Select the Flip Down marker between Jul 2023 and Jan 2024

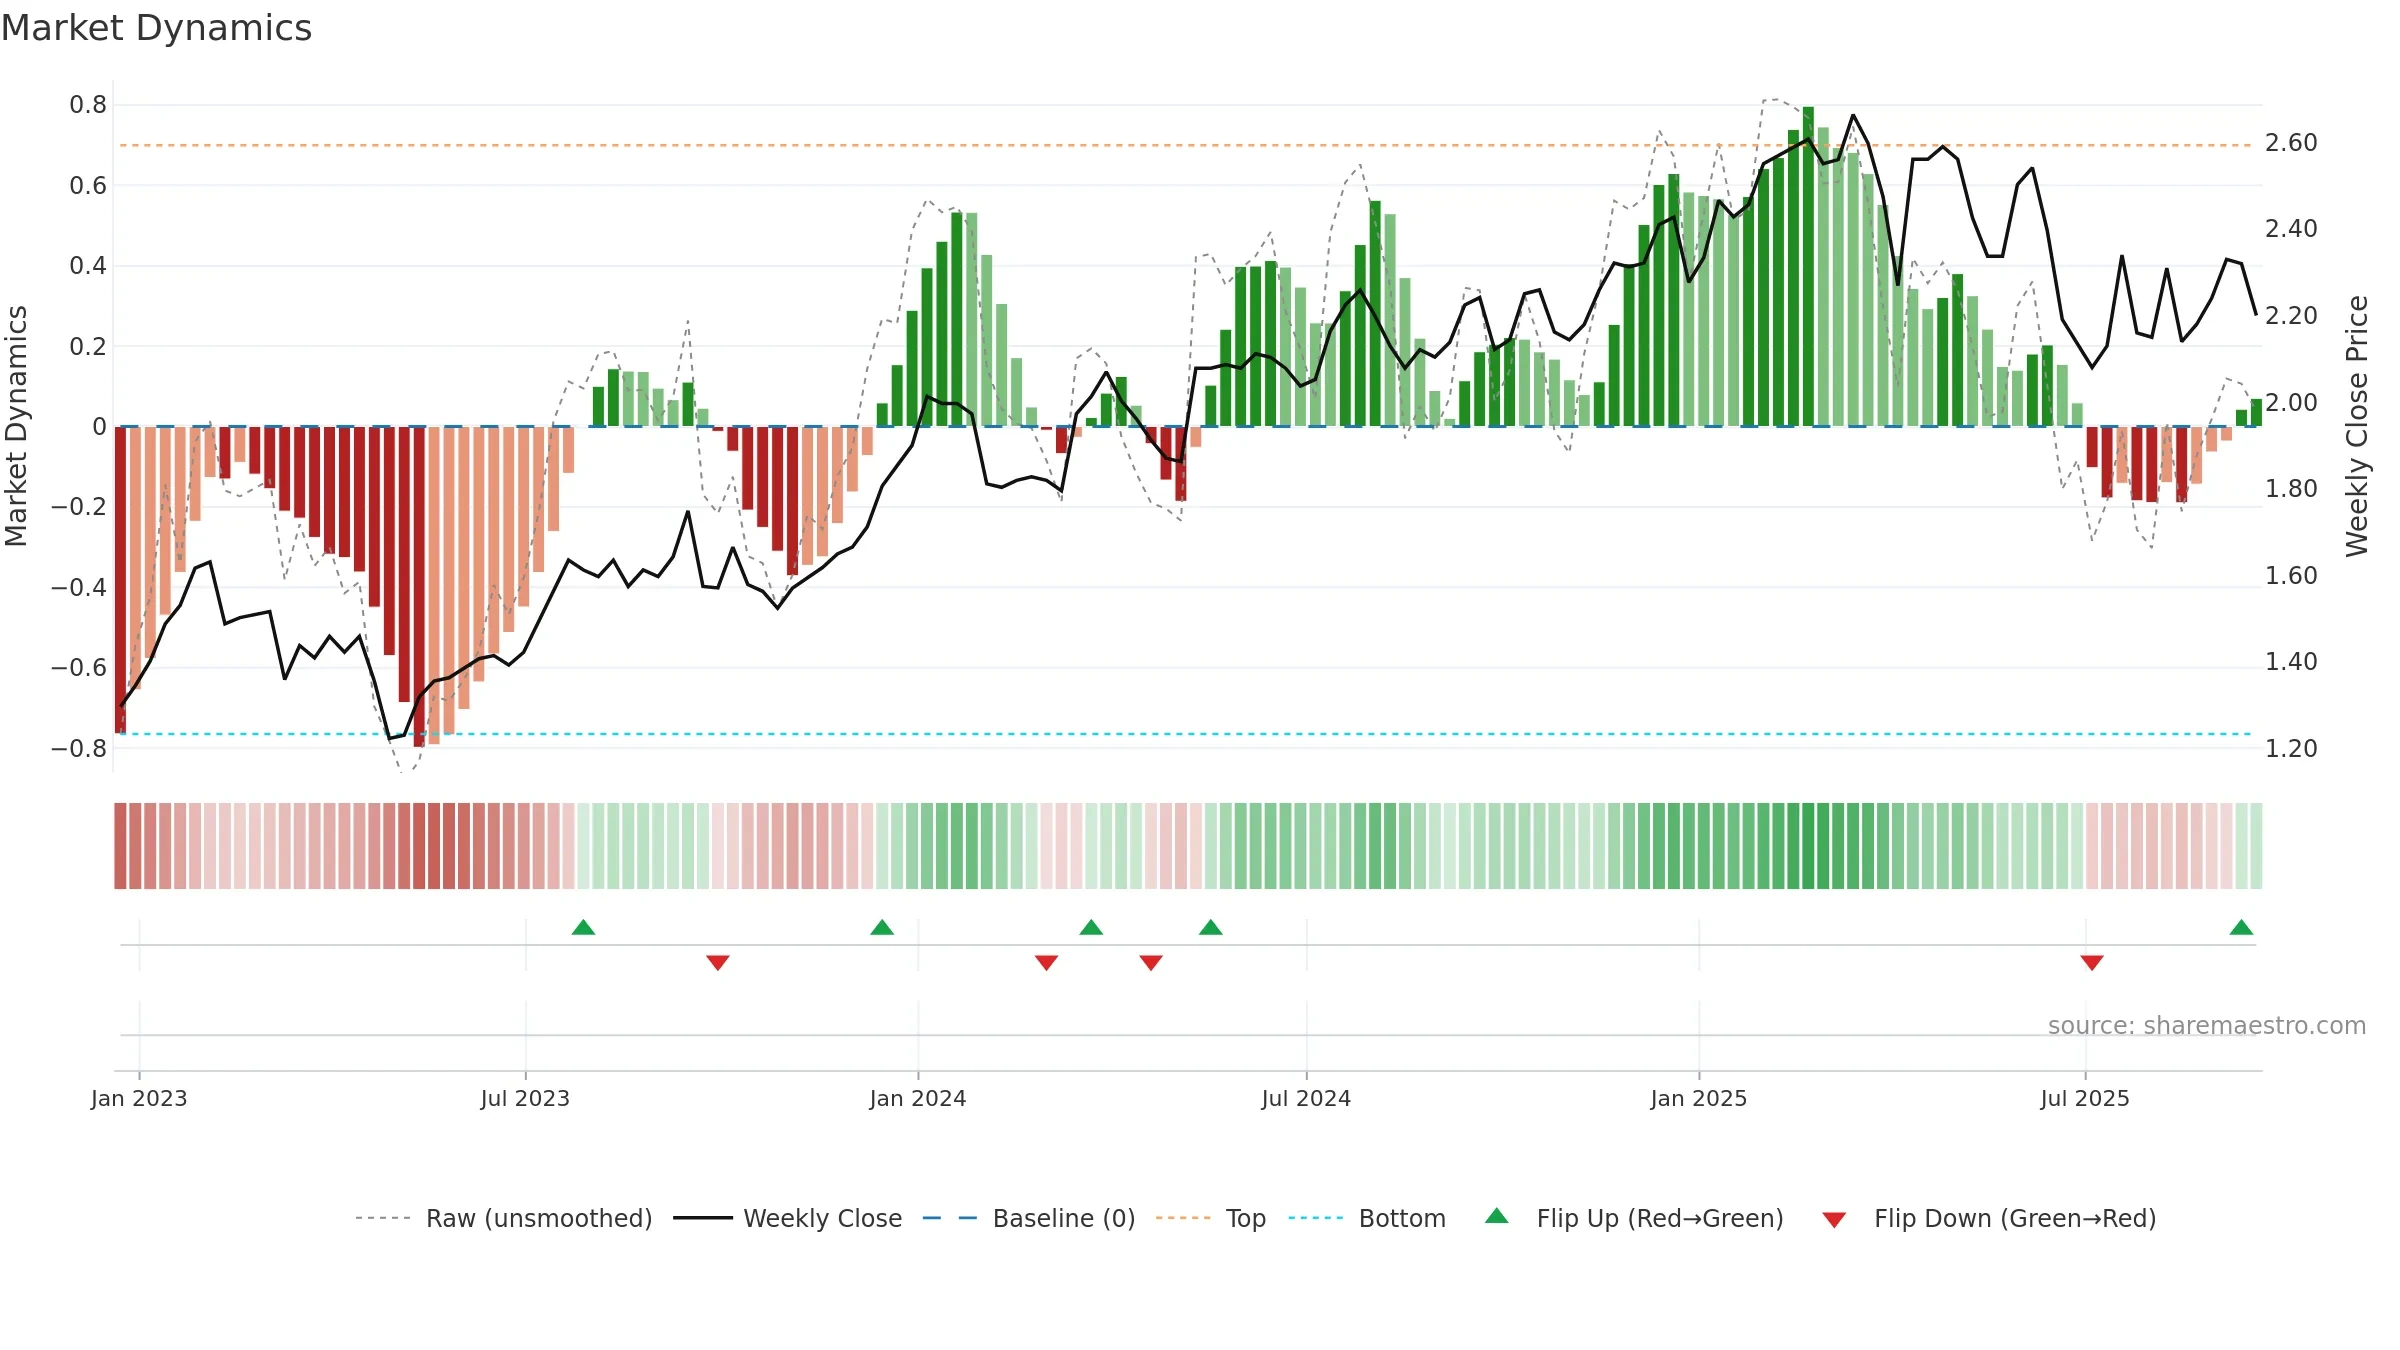point(718,962)
